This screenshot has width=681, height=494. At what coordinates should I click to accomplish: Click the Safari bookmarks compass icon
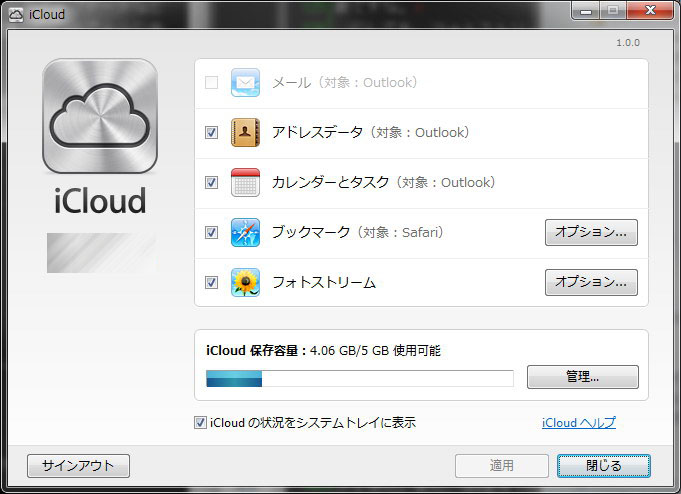pos(245,233)
